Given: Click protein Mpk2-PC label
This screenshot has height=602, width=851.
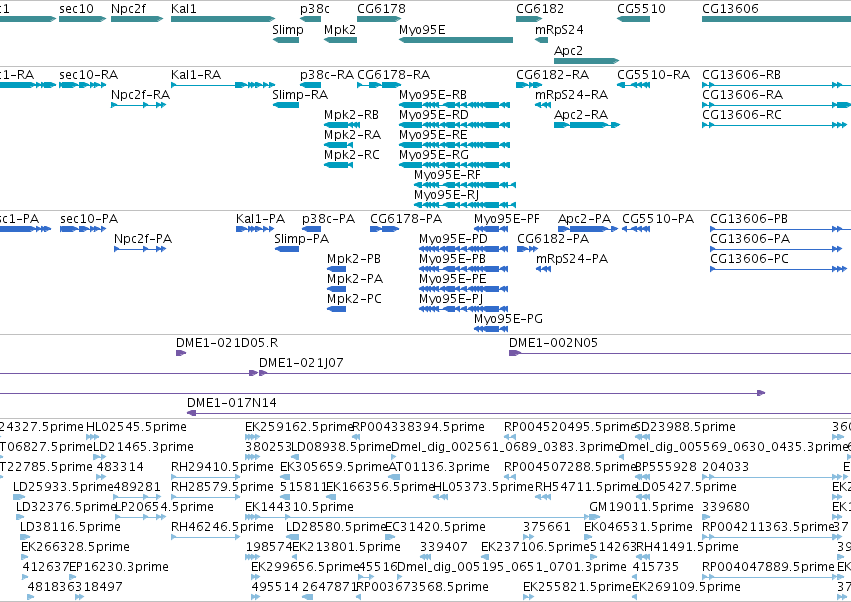Looking at the screenshot, I should tap(354, 299).
